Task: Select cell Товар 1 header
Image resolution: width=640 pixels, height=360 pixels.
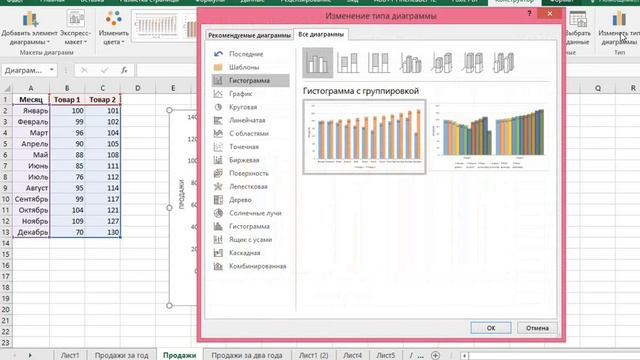Action: 67,100
